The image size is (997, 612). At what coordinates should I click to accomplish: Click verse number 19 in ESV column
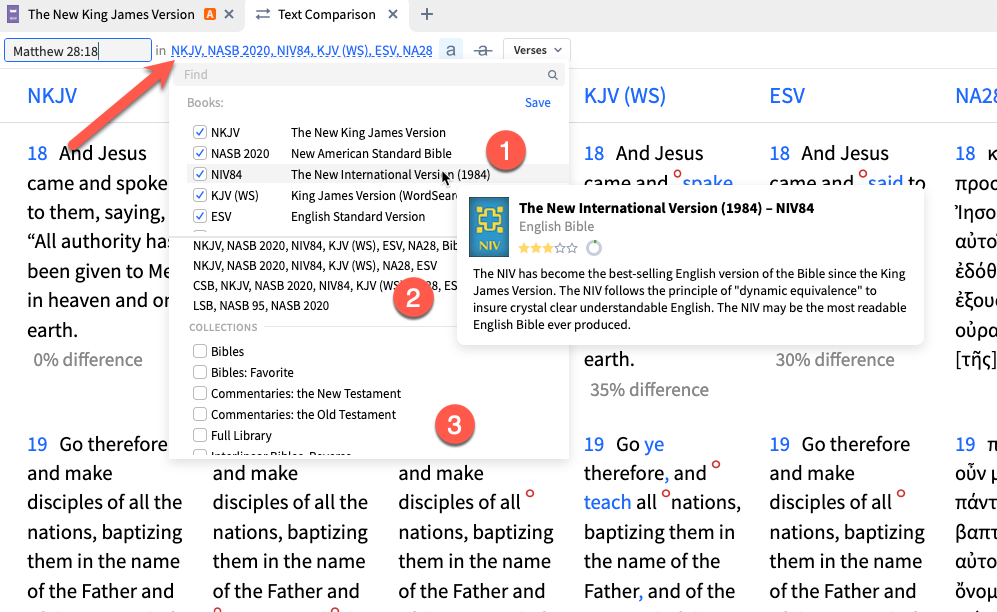pos(780,444)
